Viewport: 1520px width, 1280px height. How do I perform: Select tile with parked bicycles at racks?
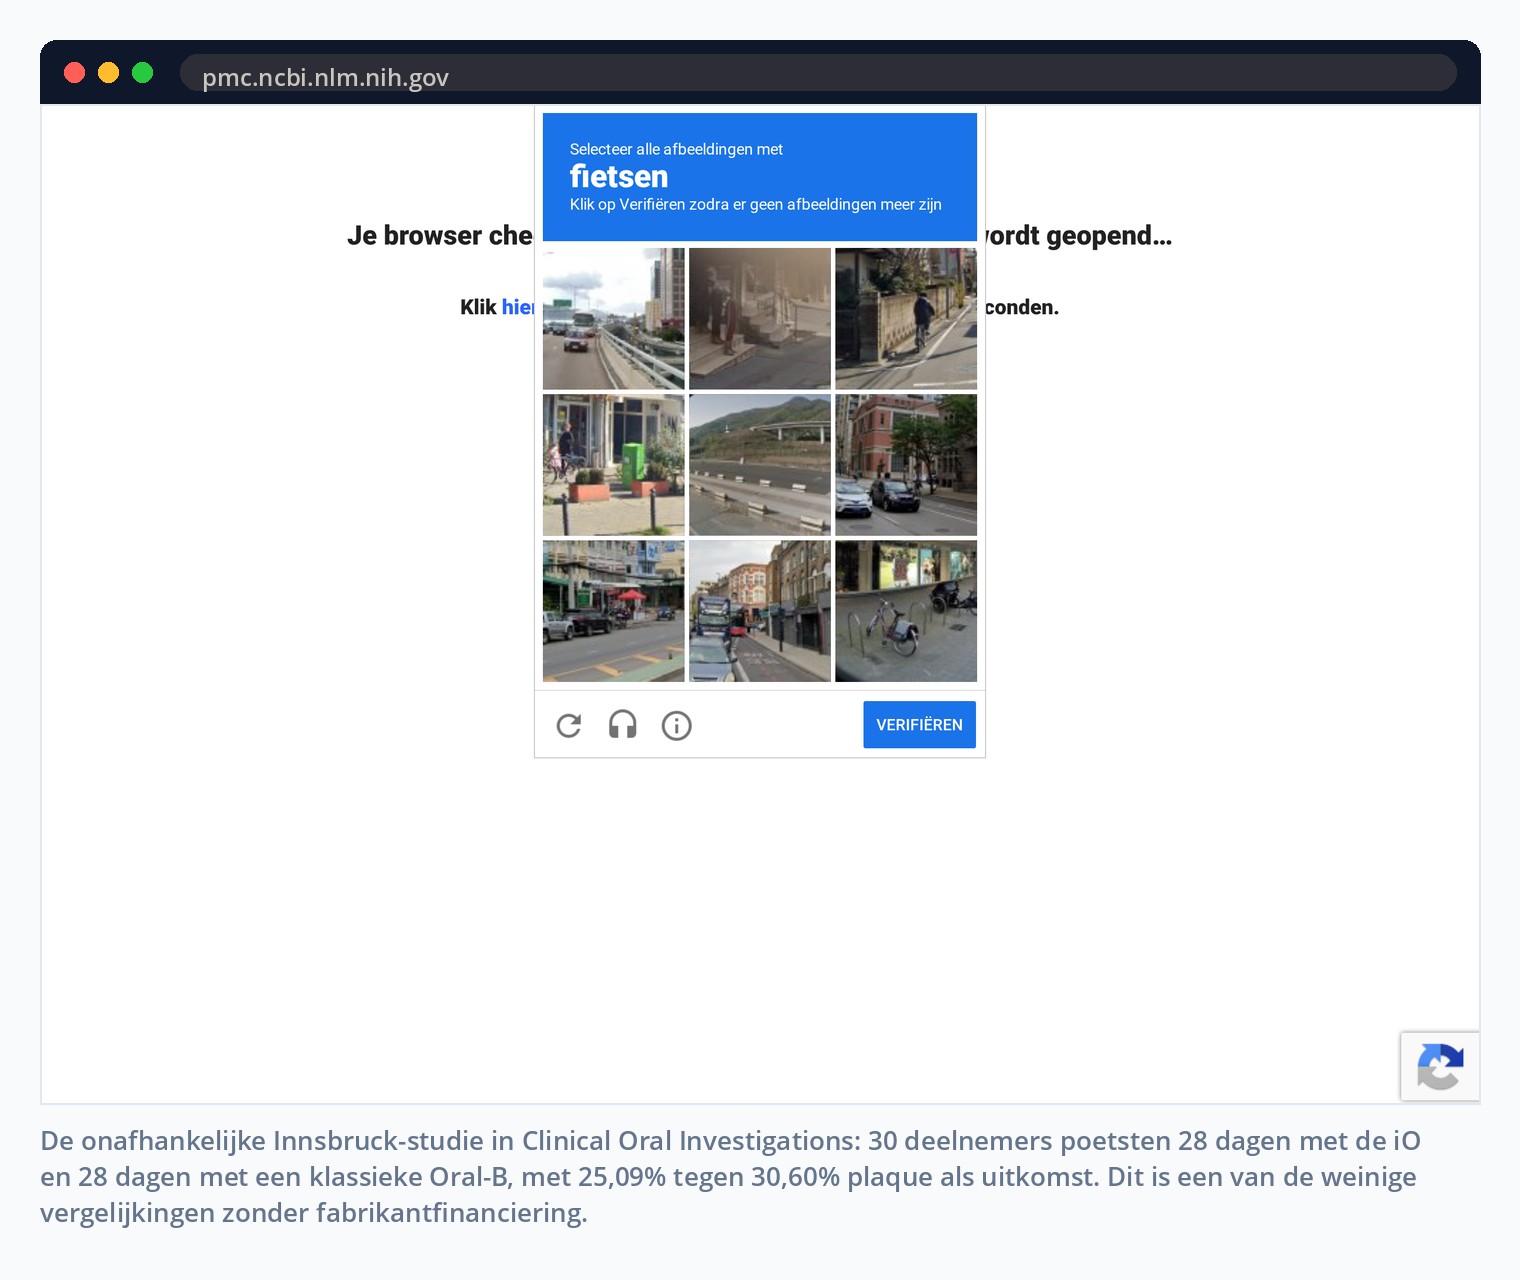click(x=906, y=611)
